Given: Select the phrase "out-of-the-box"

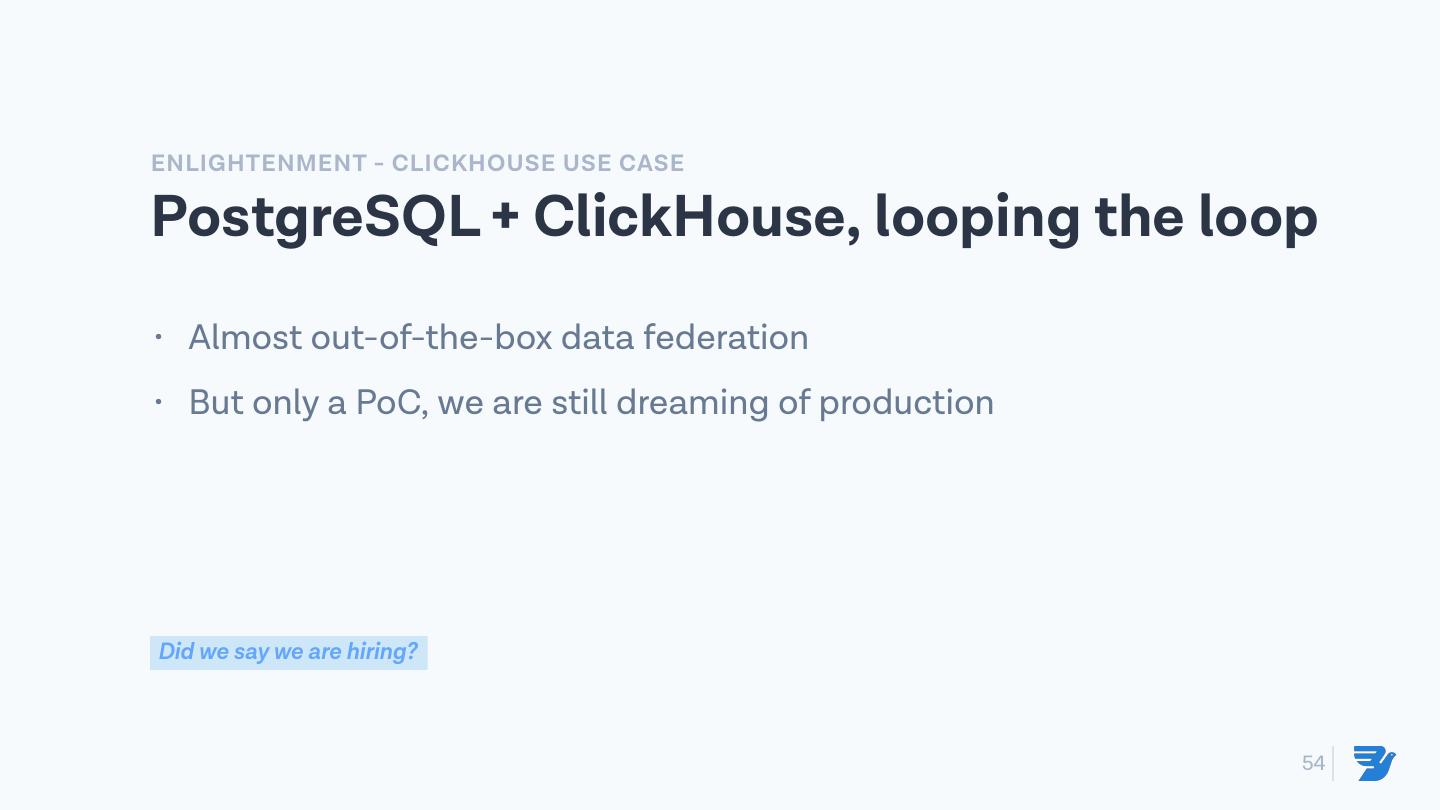Looking at the screenshot, I should (431, 337).
